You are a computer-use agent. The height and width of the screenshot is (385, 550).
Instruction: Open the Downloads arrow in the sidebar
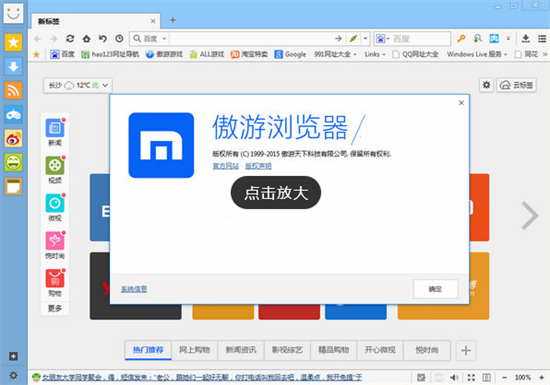click(13, 66)
